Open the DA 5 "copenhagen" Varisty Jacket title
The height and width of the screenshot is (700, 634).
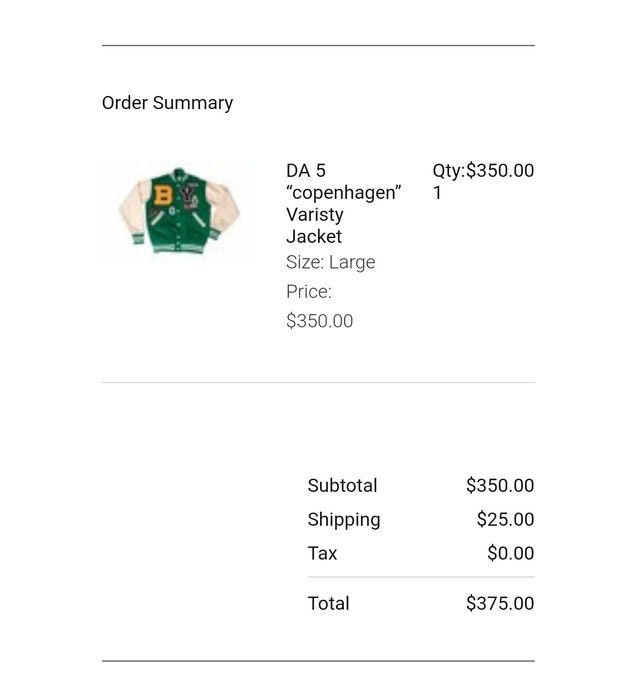pyautogui.click(x=343, y=204)
